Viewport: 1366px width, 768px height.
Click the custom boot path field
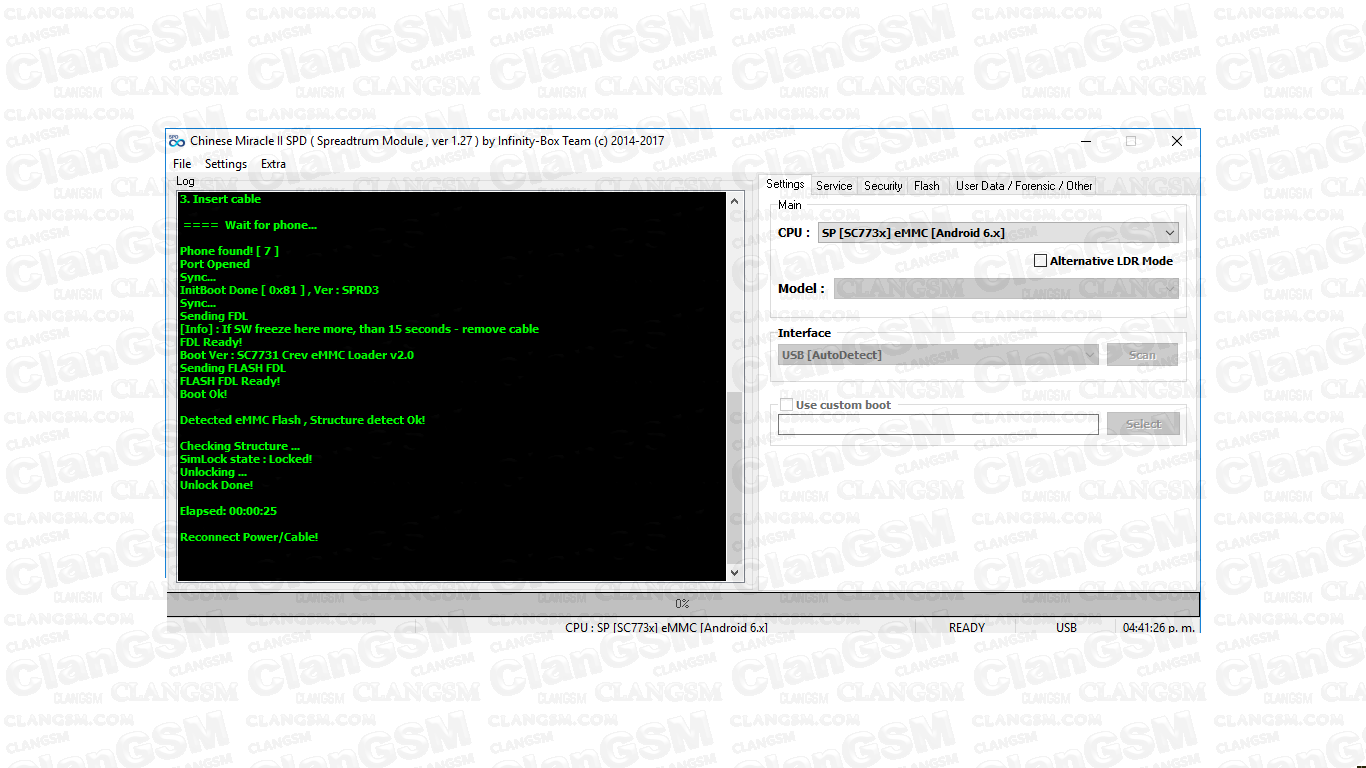(938, 424)
